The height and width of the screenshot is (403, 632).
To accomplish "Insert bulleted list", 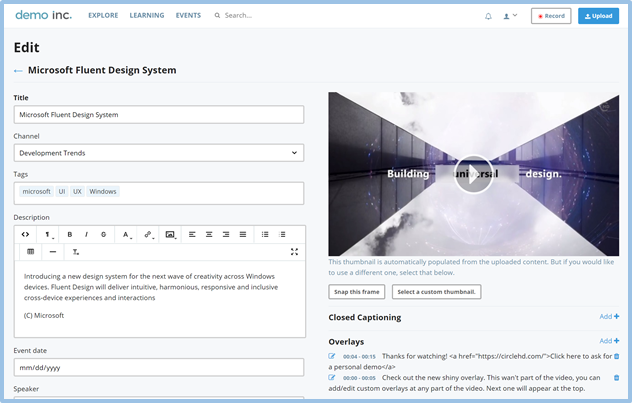I will pos(265,234).
